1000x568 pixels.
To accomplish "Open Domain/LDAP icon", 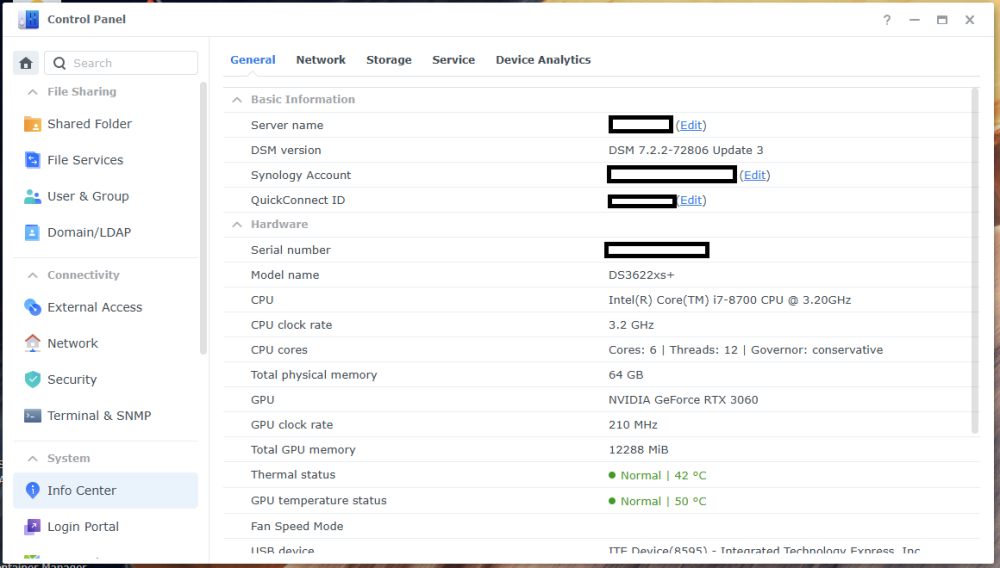I will coord(32,233).
